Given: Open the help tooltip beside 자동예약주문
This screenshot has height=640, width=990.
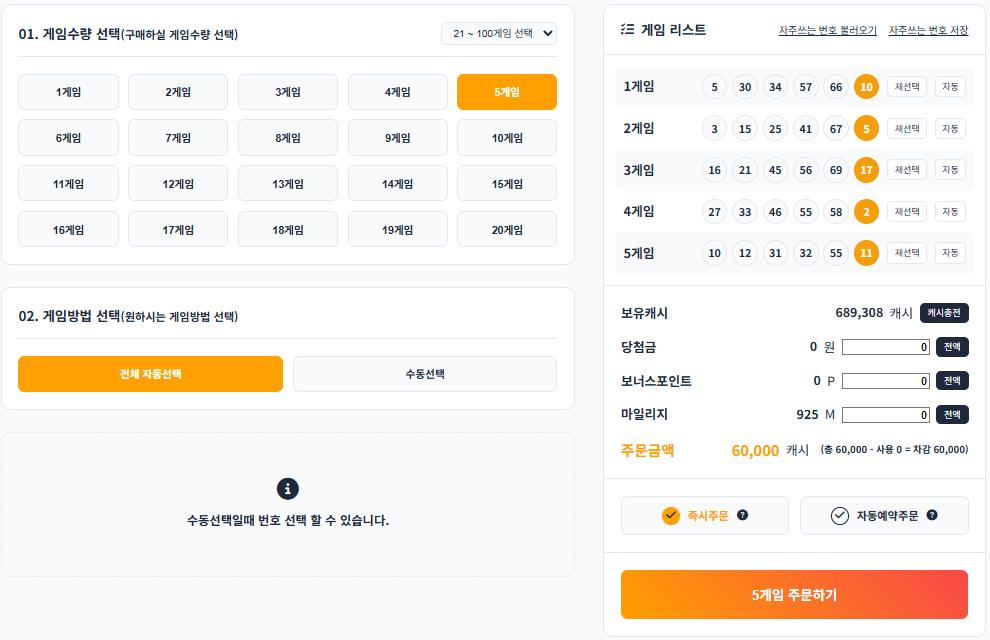Looking at the screenshot, I should pos(931,515).
